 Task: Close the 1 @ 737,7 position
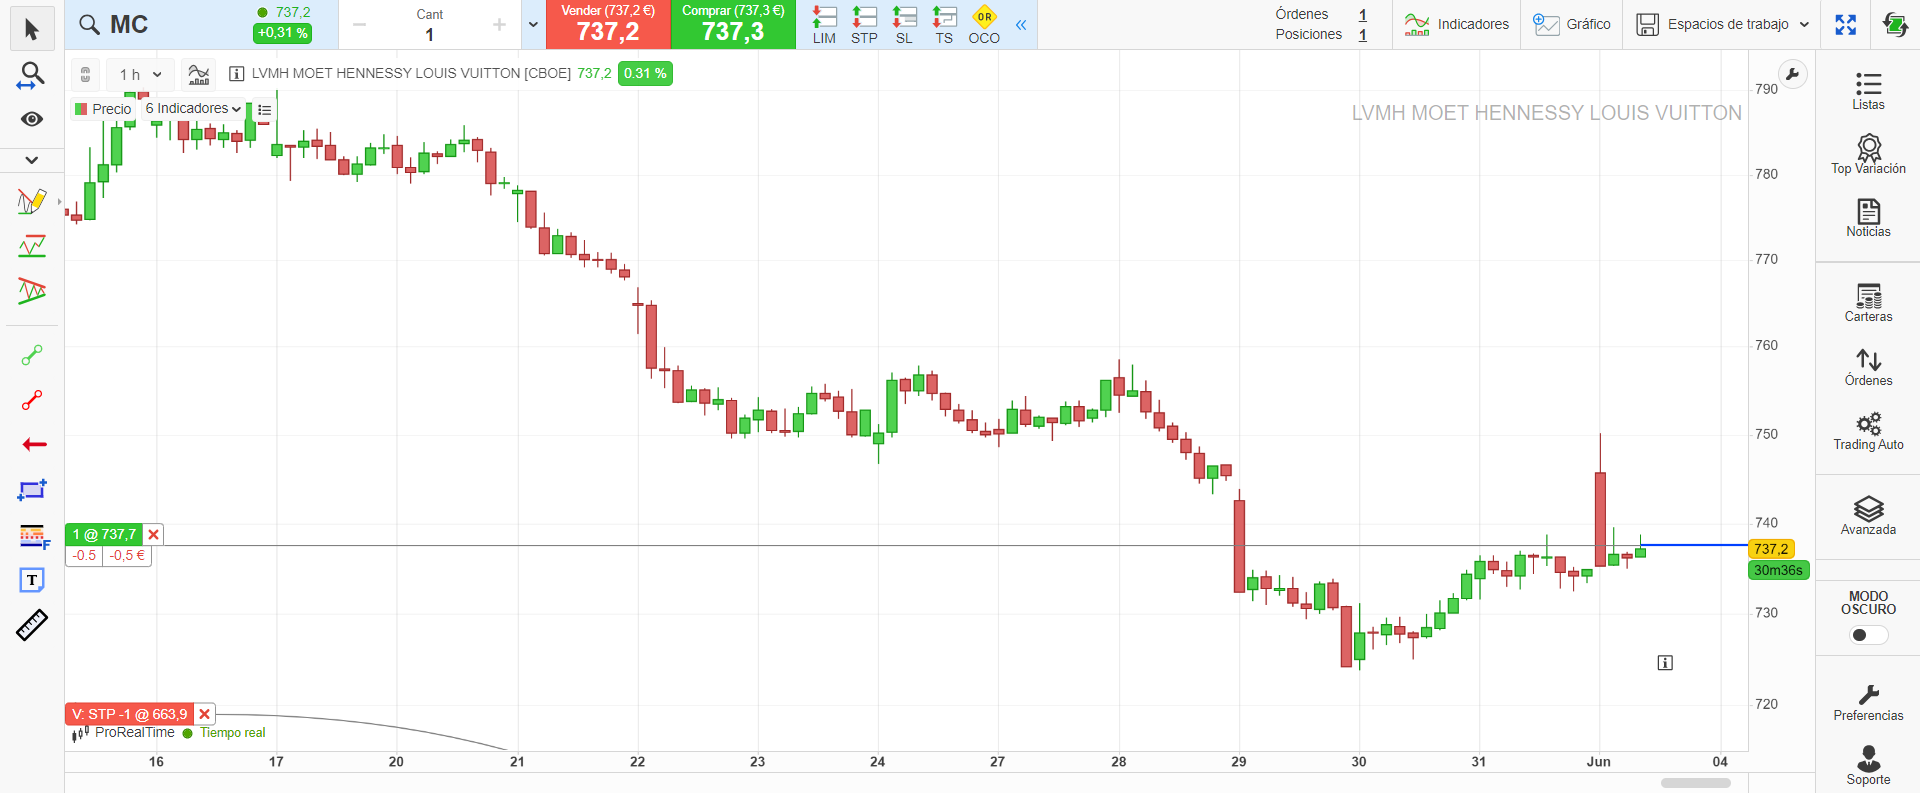coord(153,535)
